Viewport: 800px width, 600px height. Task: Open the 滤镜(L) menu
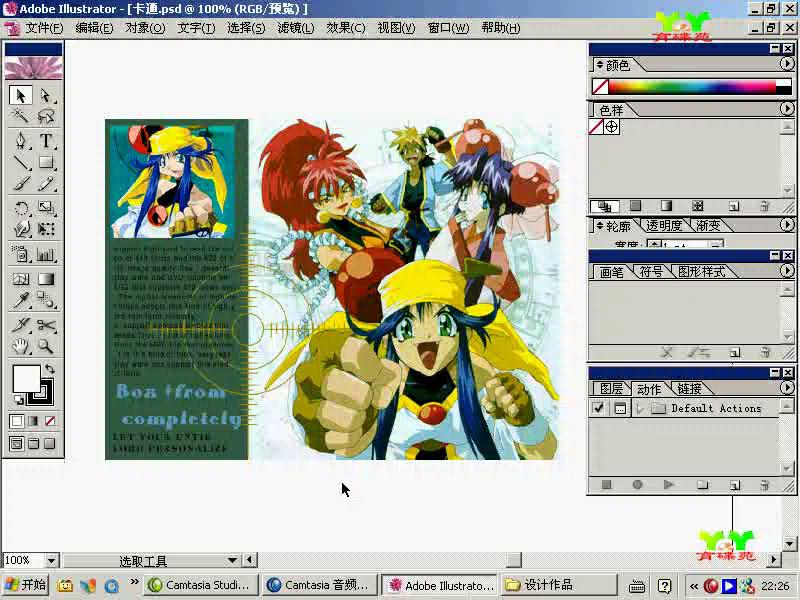(295, 28)
